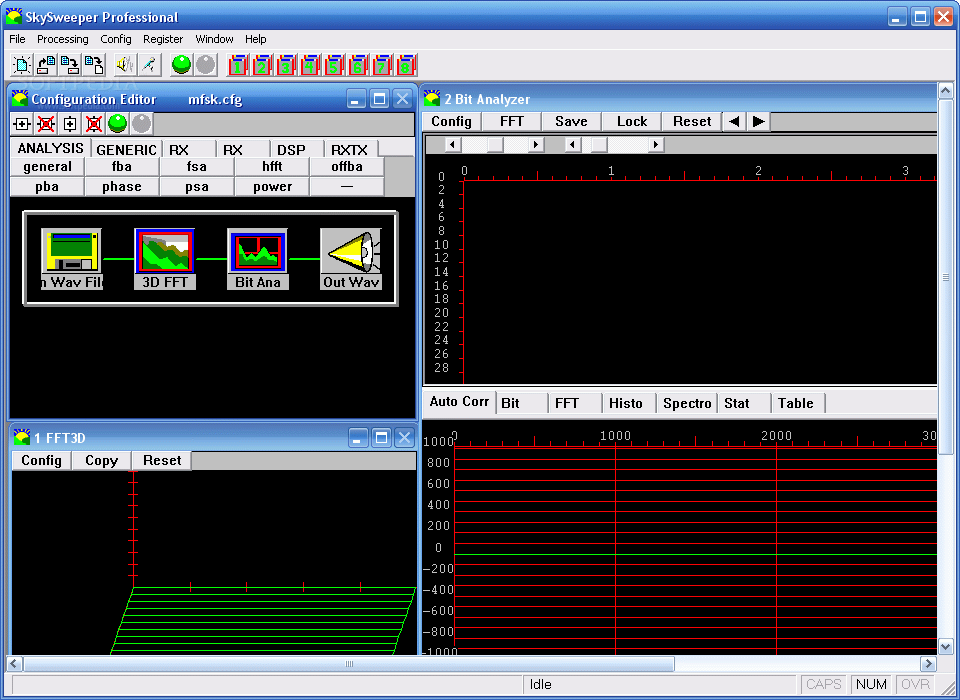Click the vertical scrollbar down arrow at right
The image size is (960, 700).
tap(945, 646)
